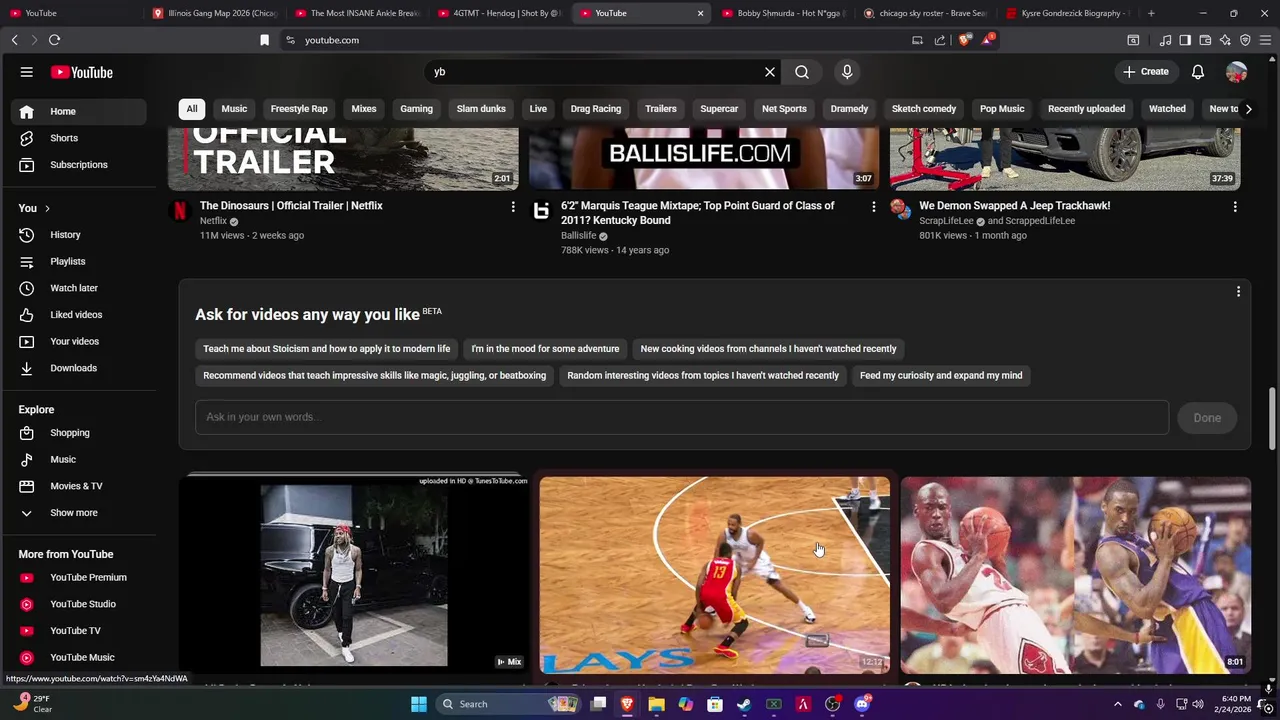
Task: Start voice search with the microphone
Action: (x=847, y=72)
